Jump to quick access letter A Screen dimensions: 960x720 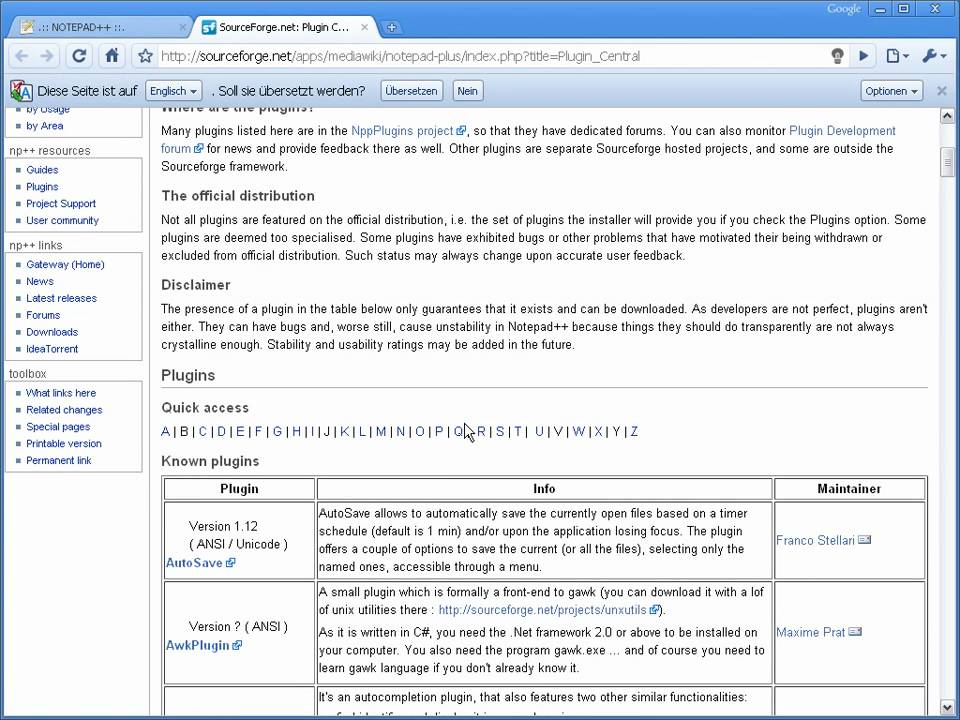point(165,432)
